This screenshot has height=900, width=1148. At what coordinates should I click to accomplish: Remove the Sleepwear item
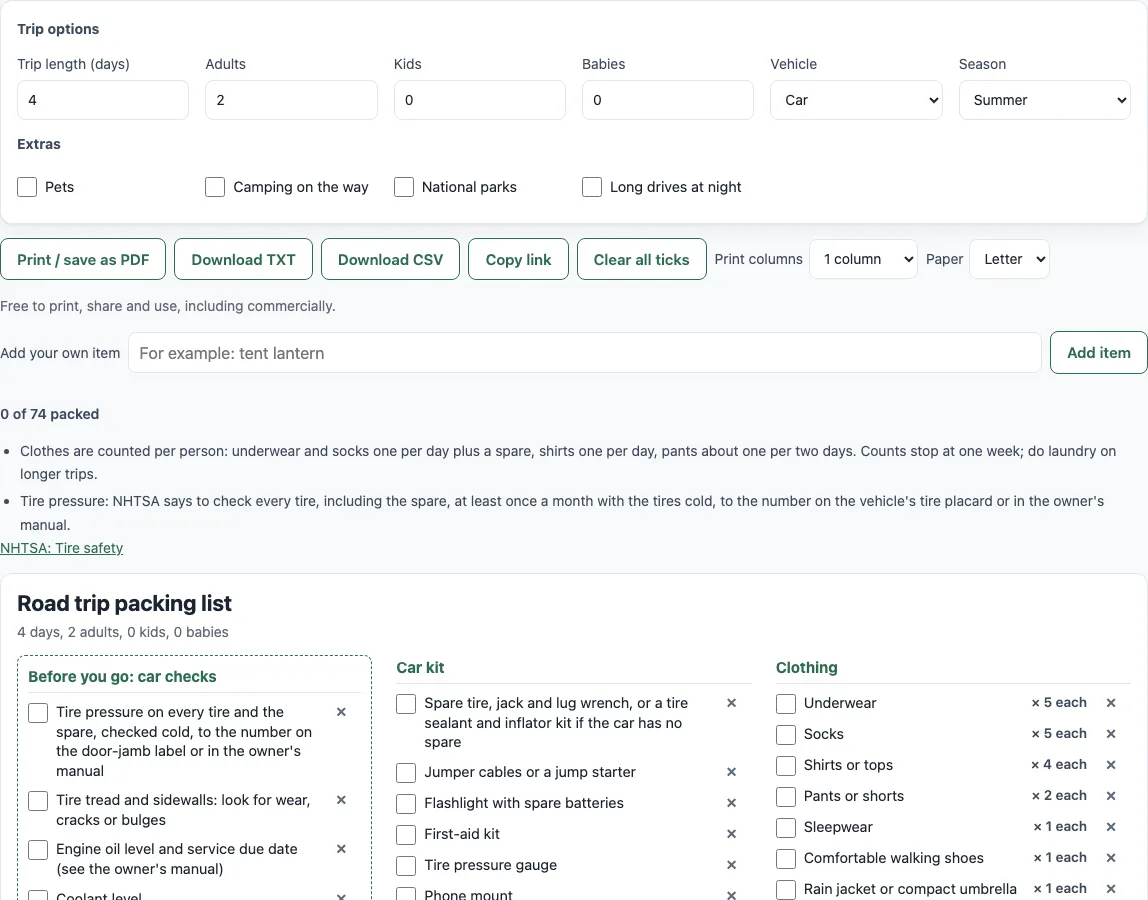(1111, 827)
